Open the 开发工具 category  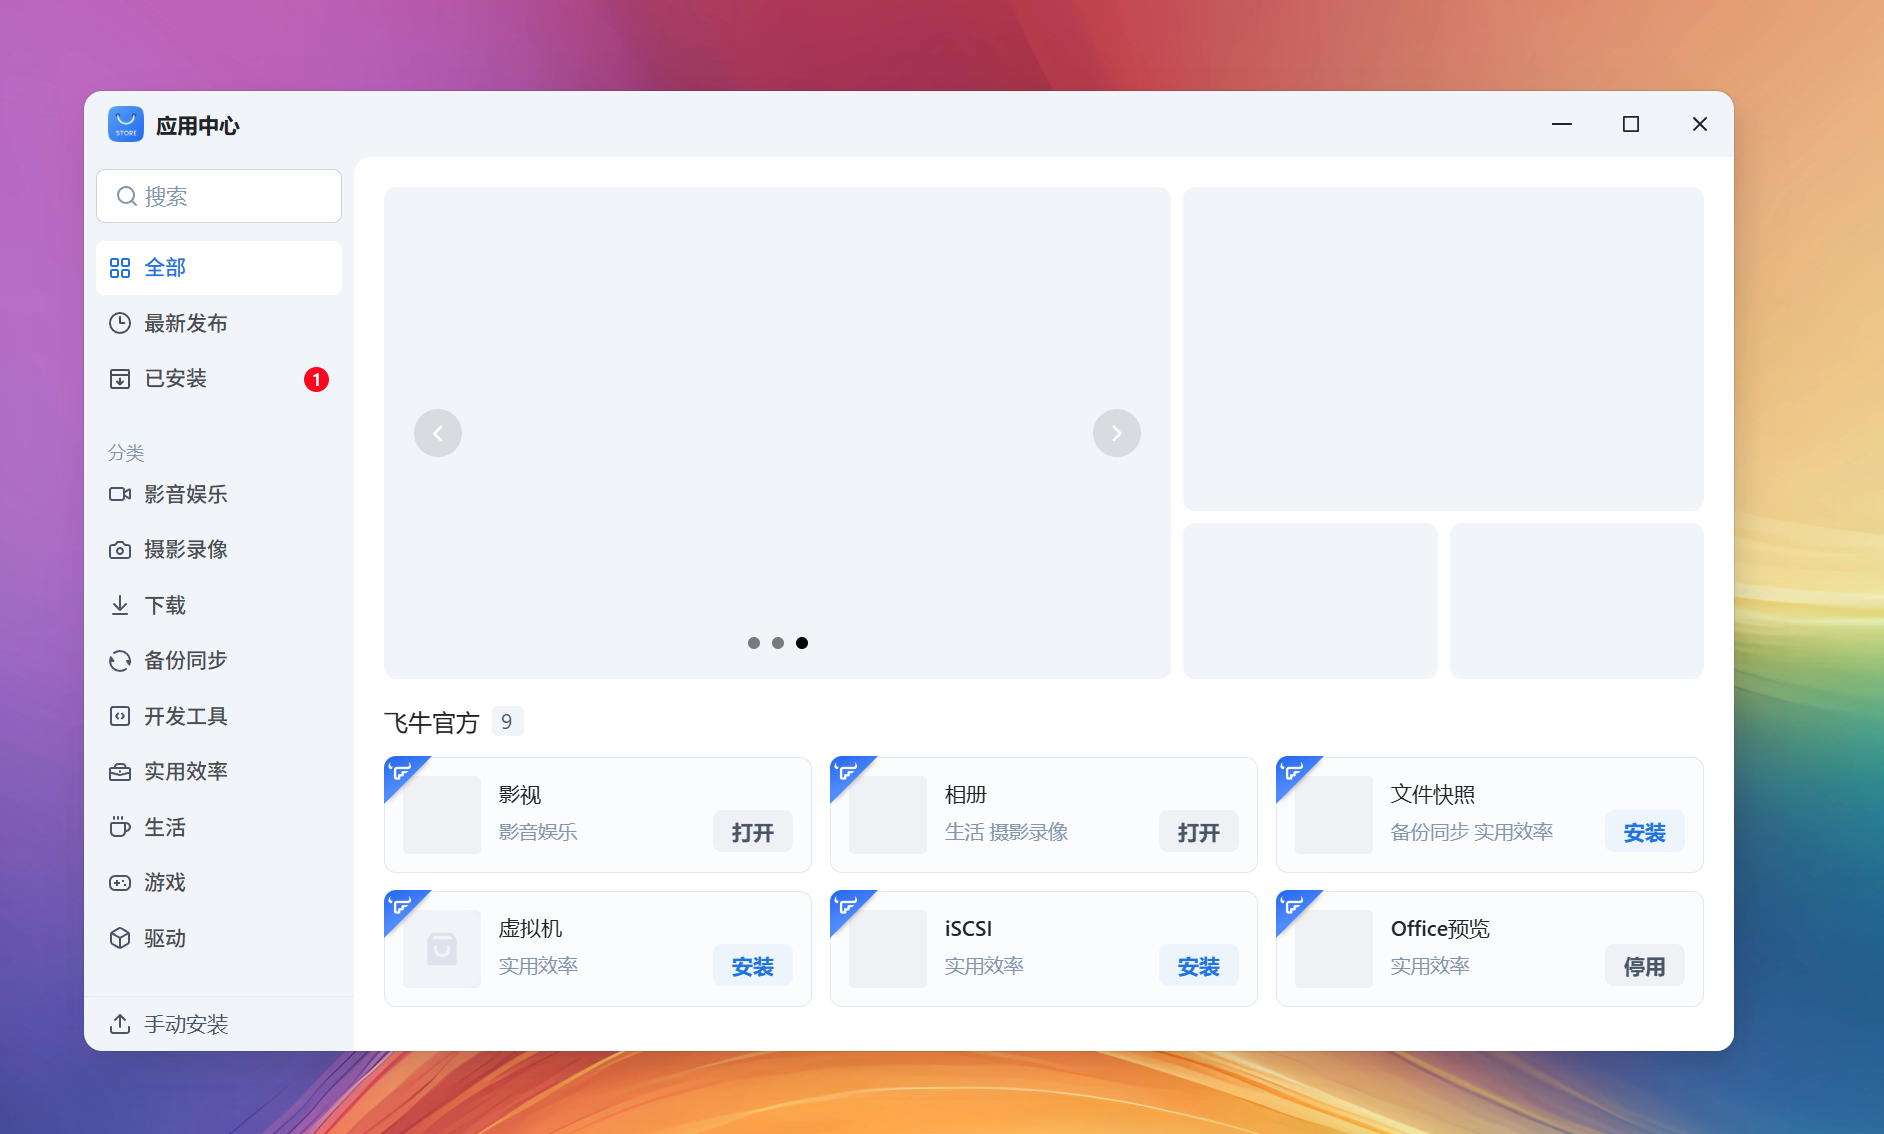[x=186, y=716]
